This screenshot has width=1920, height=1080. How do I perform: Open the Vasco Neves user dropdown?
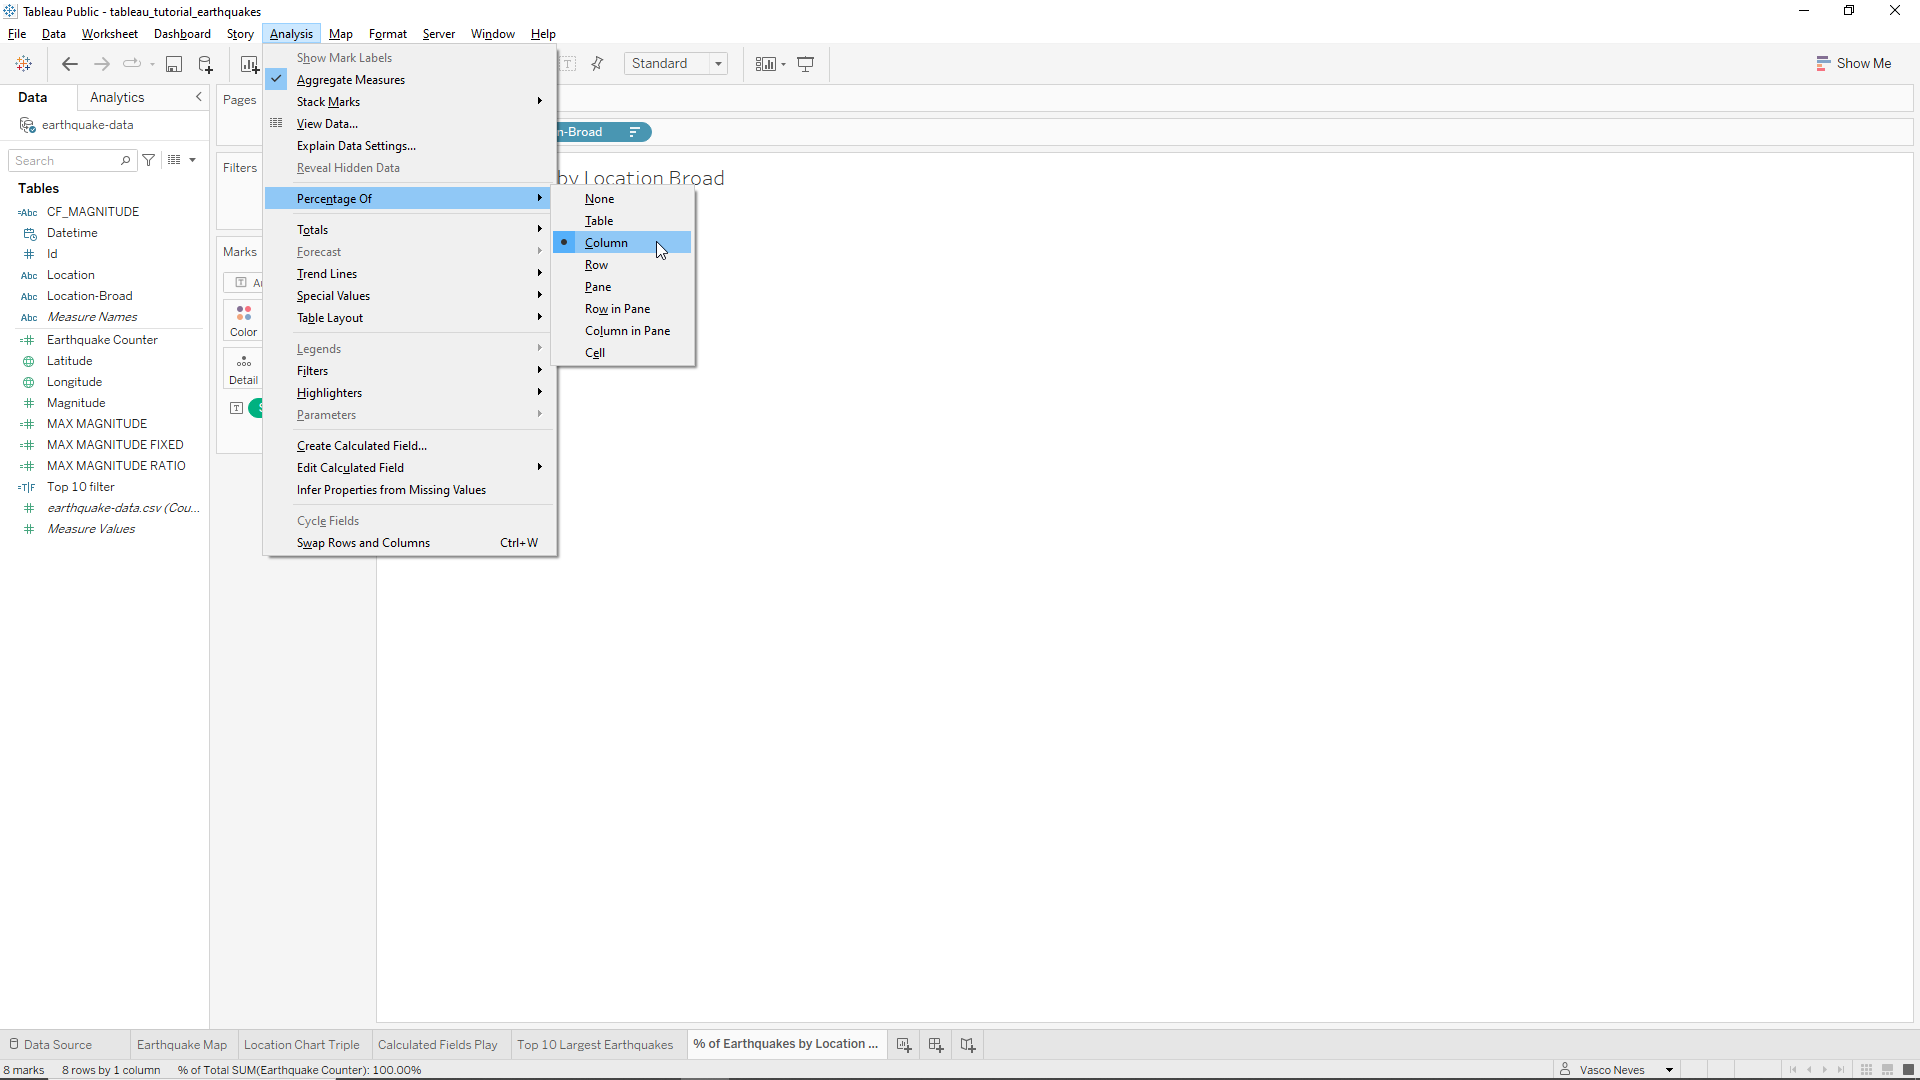click(x=1668, y=1070)
